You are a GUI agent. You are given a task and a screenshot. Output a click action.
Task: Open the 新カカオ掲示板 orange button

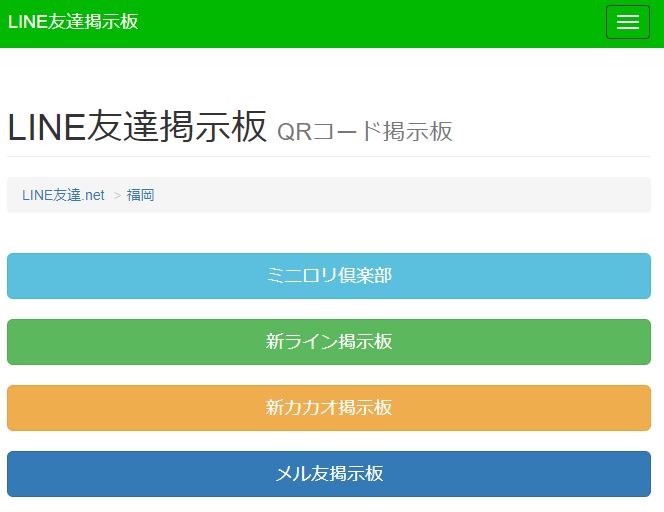[329, 408]
